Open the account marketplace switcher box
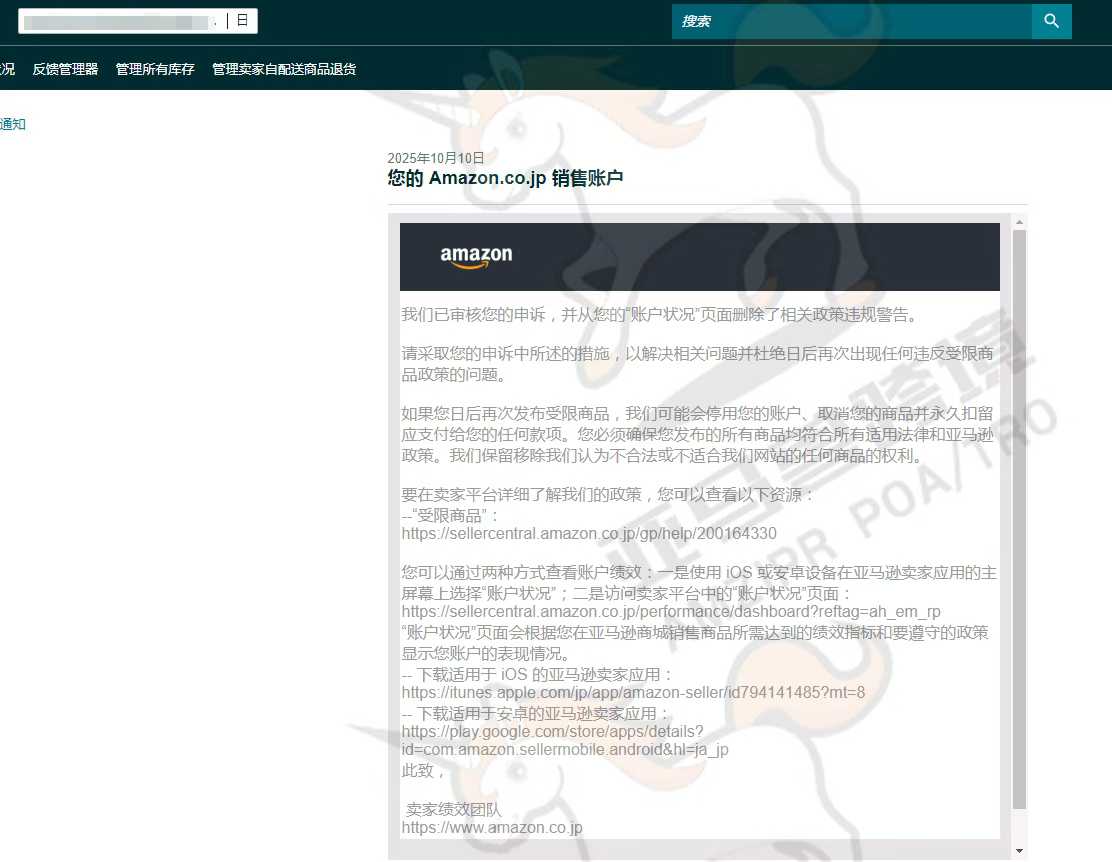1112x862 pixels. pyautogui.click(x=138, y=21)
